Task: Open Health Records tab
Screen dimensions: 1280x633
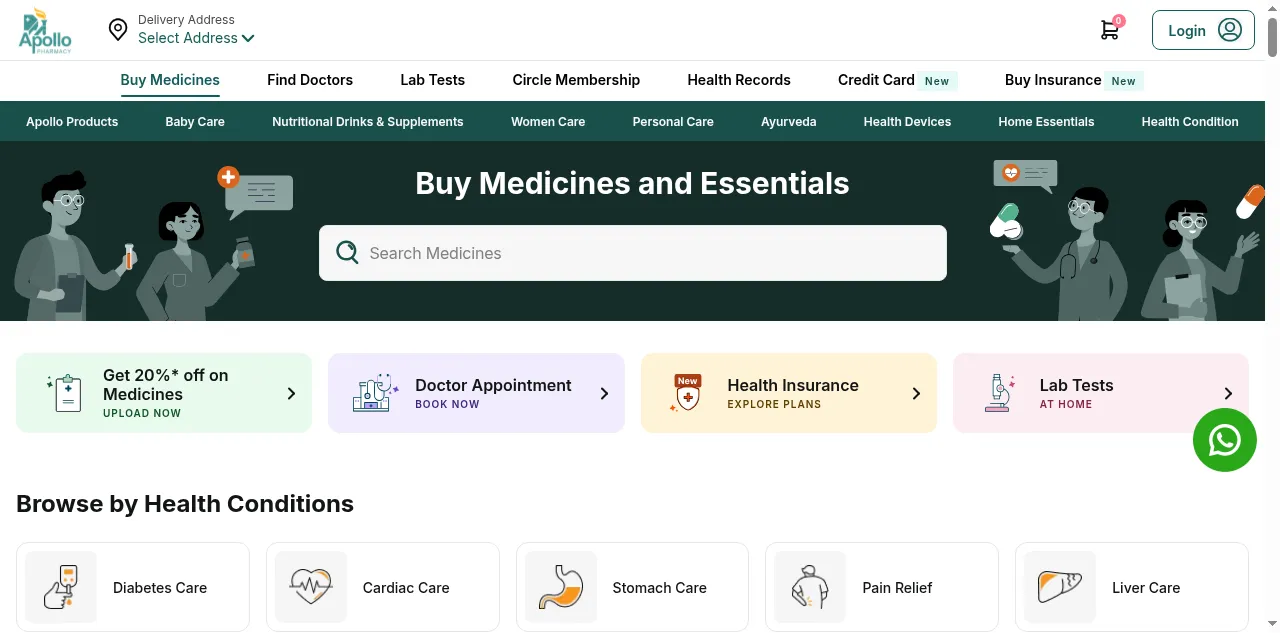Action: click(739, 80)
